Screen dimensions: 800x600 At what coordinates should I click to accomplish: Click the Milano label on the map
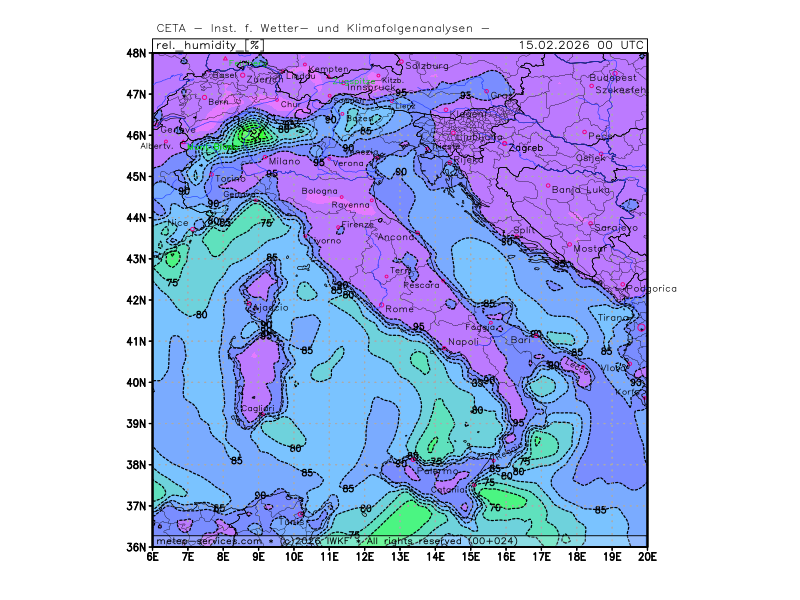(284, 161)
